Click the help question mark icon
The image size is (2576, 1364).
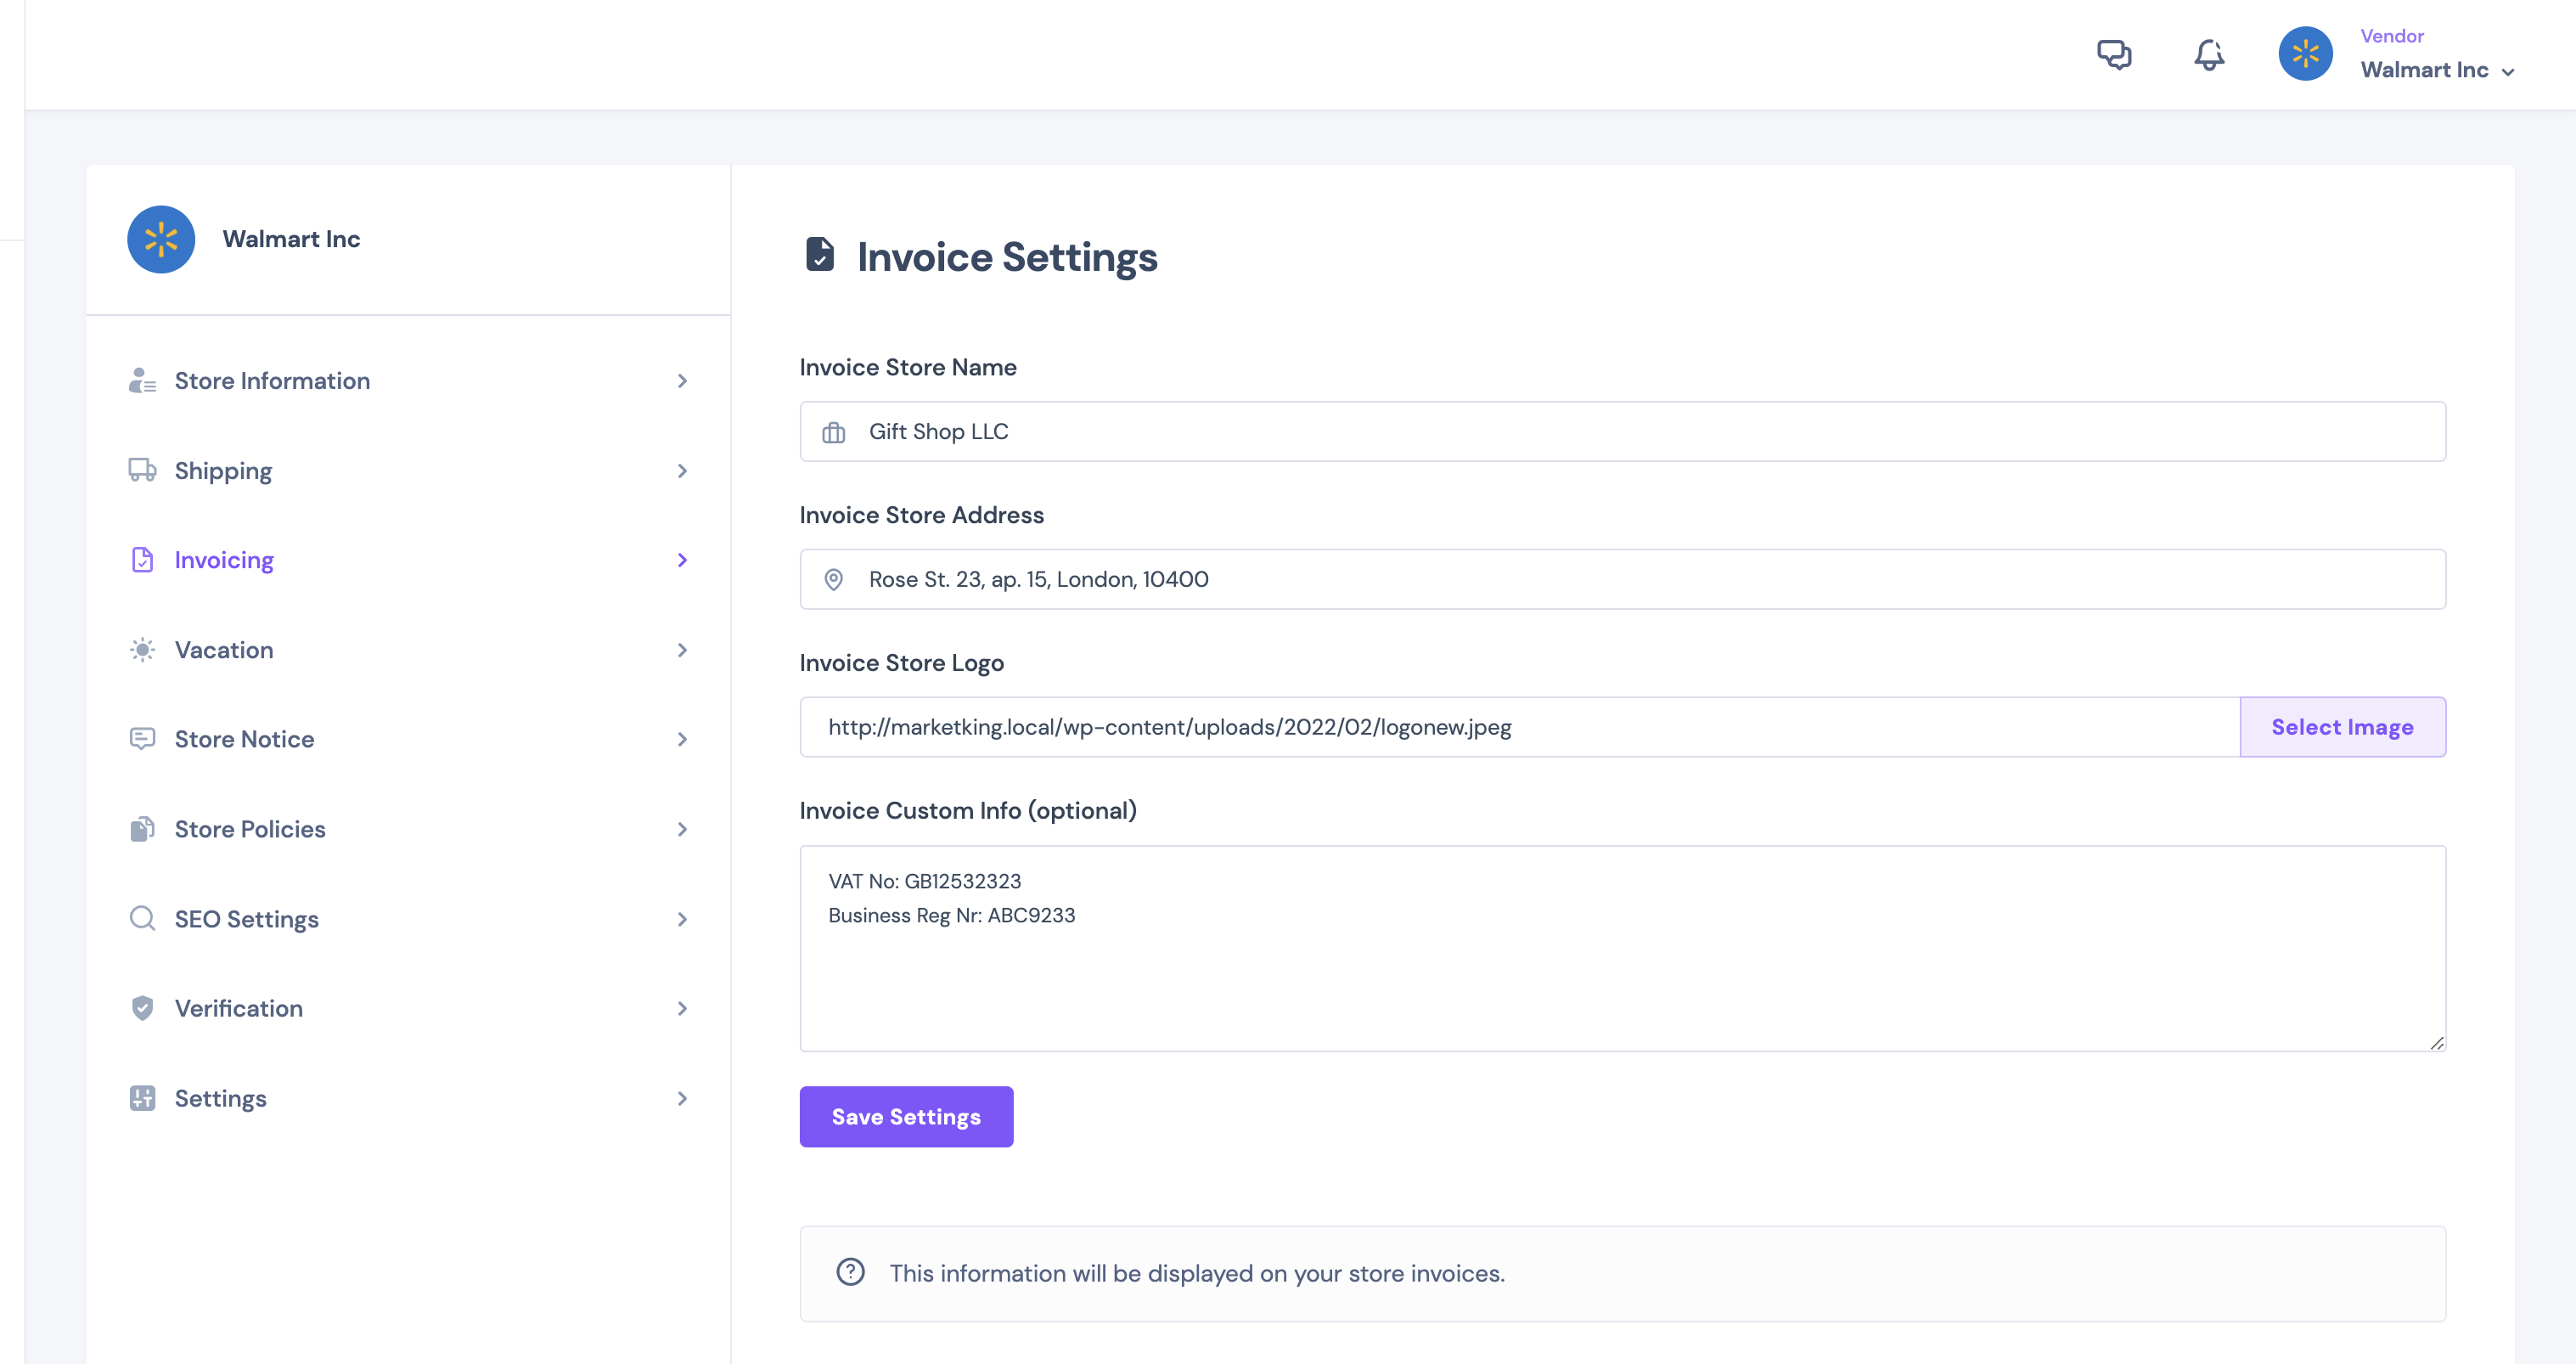850,1272
